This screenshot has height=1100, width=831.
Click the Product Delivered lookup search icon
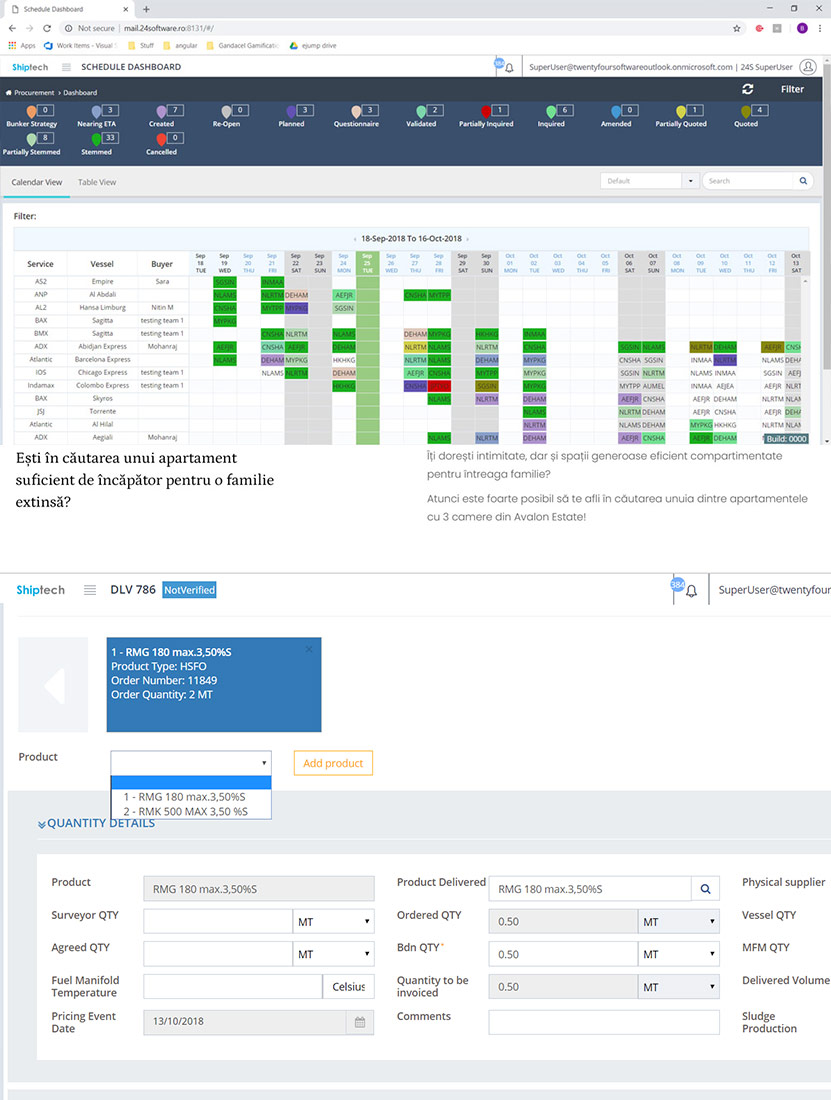click(705, 889)
